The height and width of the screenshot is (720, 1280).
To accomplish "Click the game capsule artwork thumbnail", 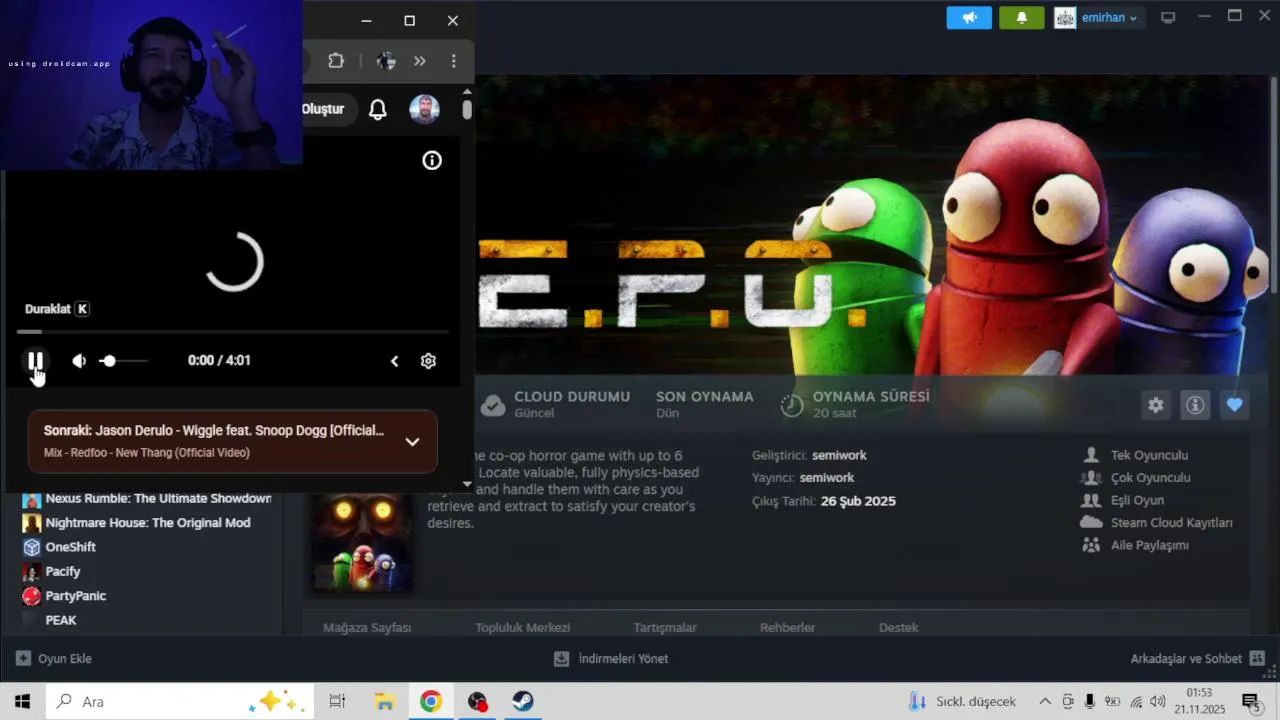I will [362, 541].
